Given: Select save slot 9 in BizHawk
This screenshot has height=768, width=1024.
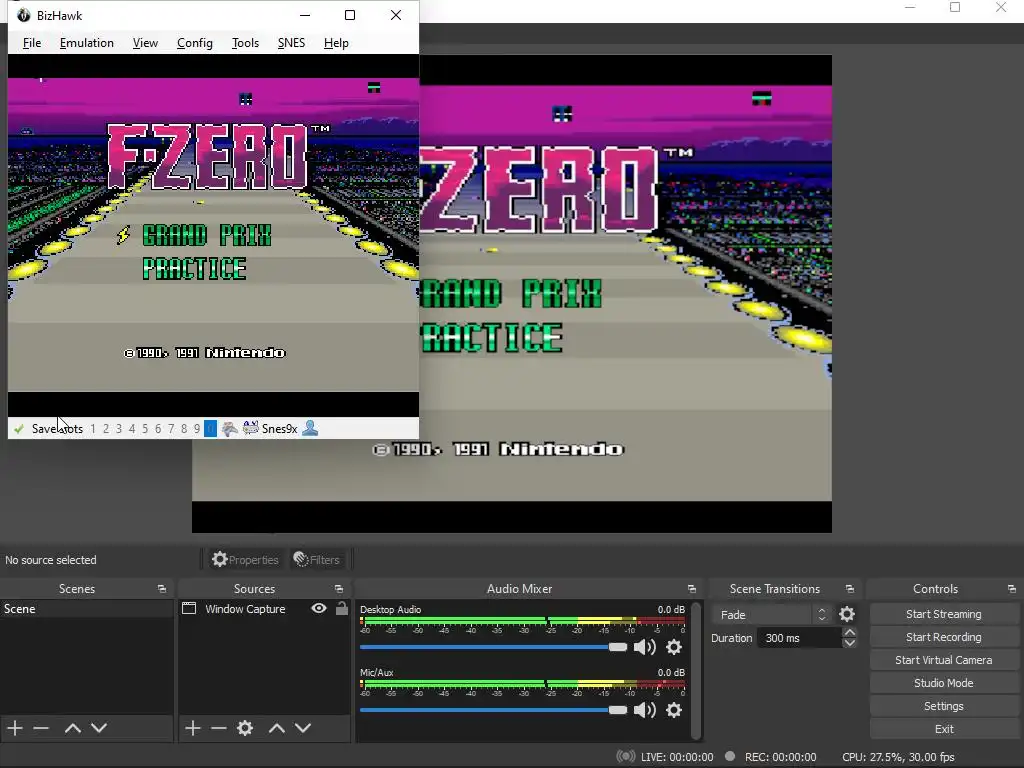Looking at the screenshot, I should click(197, 428).
